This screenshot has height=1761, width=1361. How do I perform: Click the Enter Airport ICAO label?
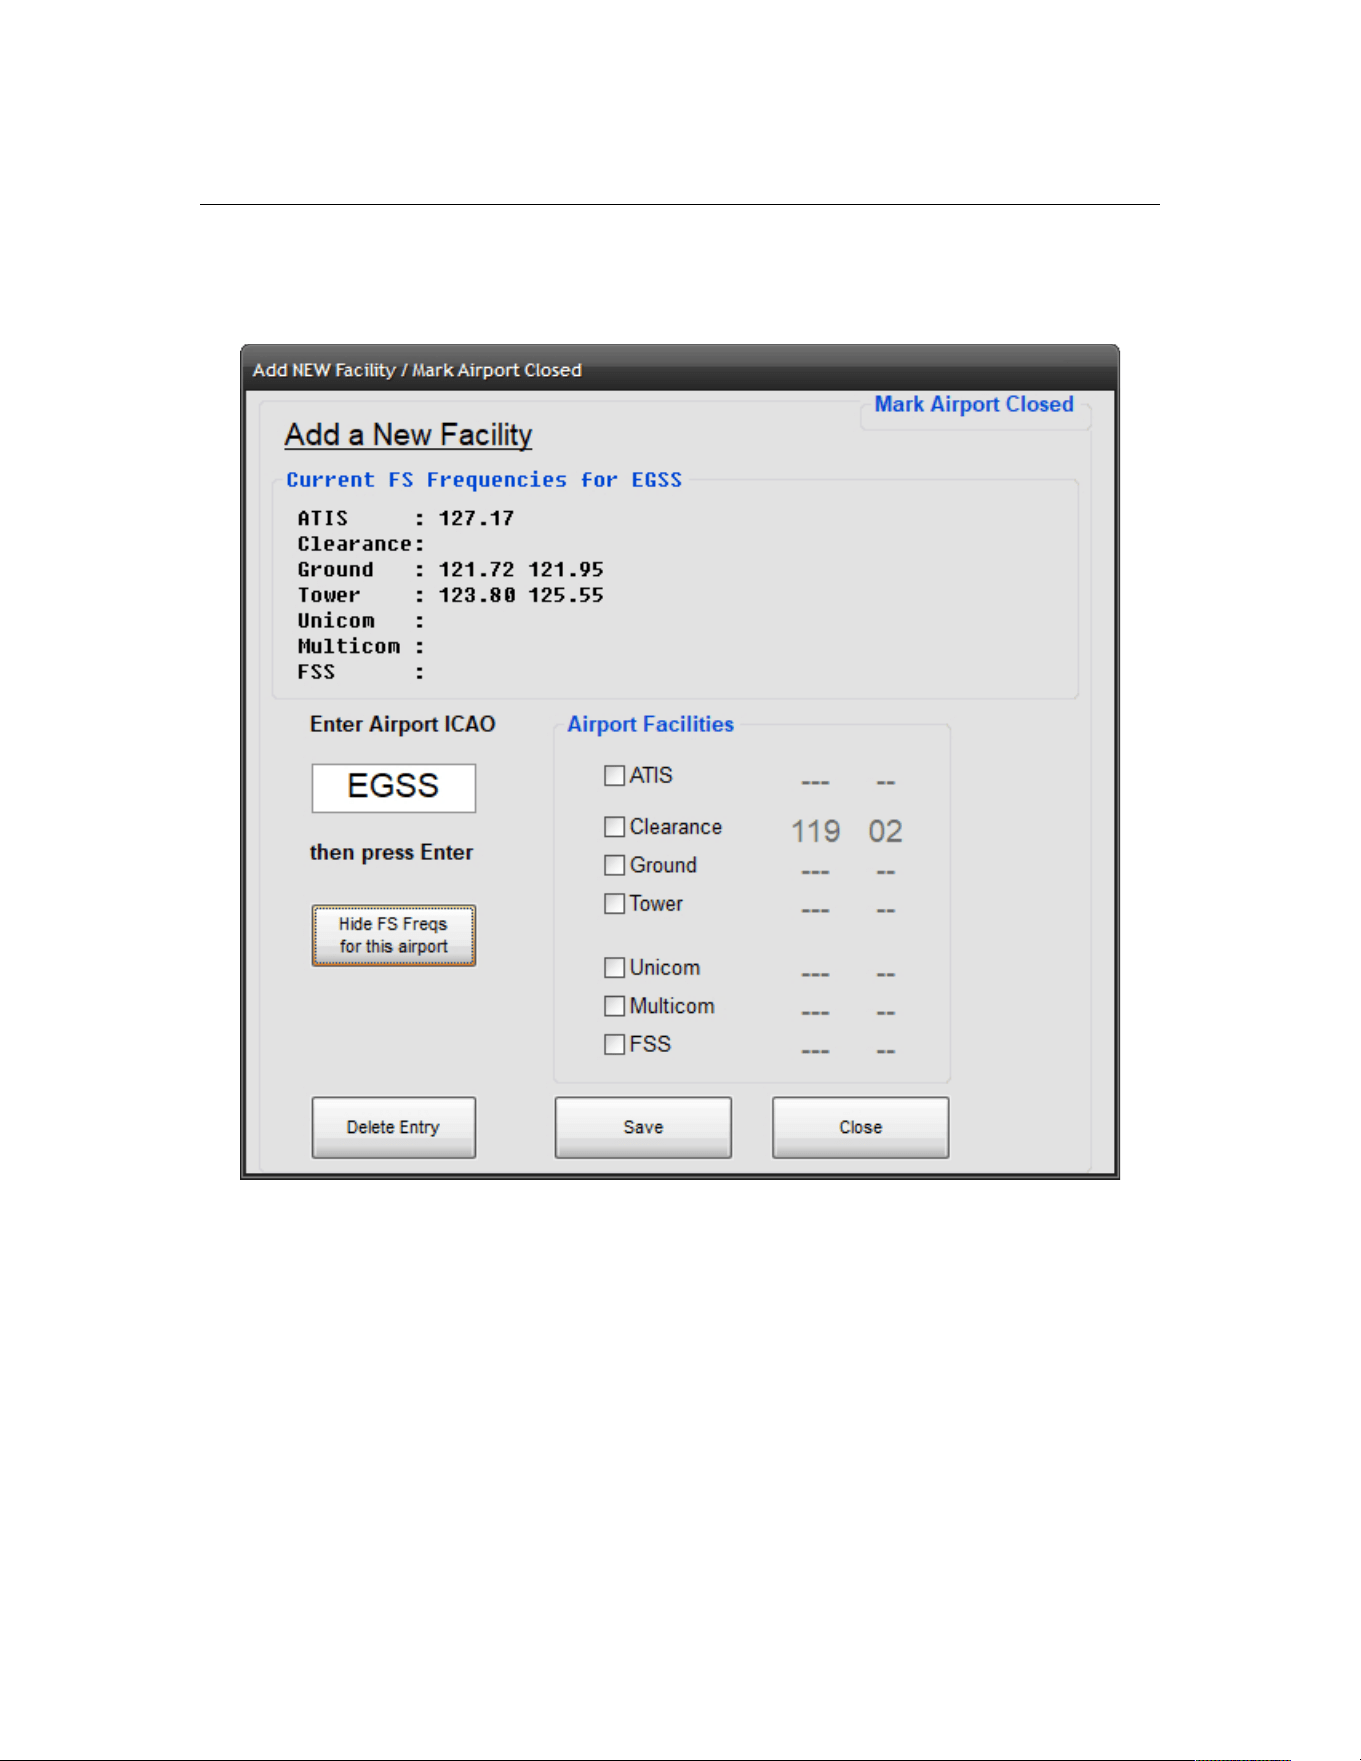(403, 724)
